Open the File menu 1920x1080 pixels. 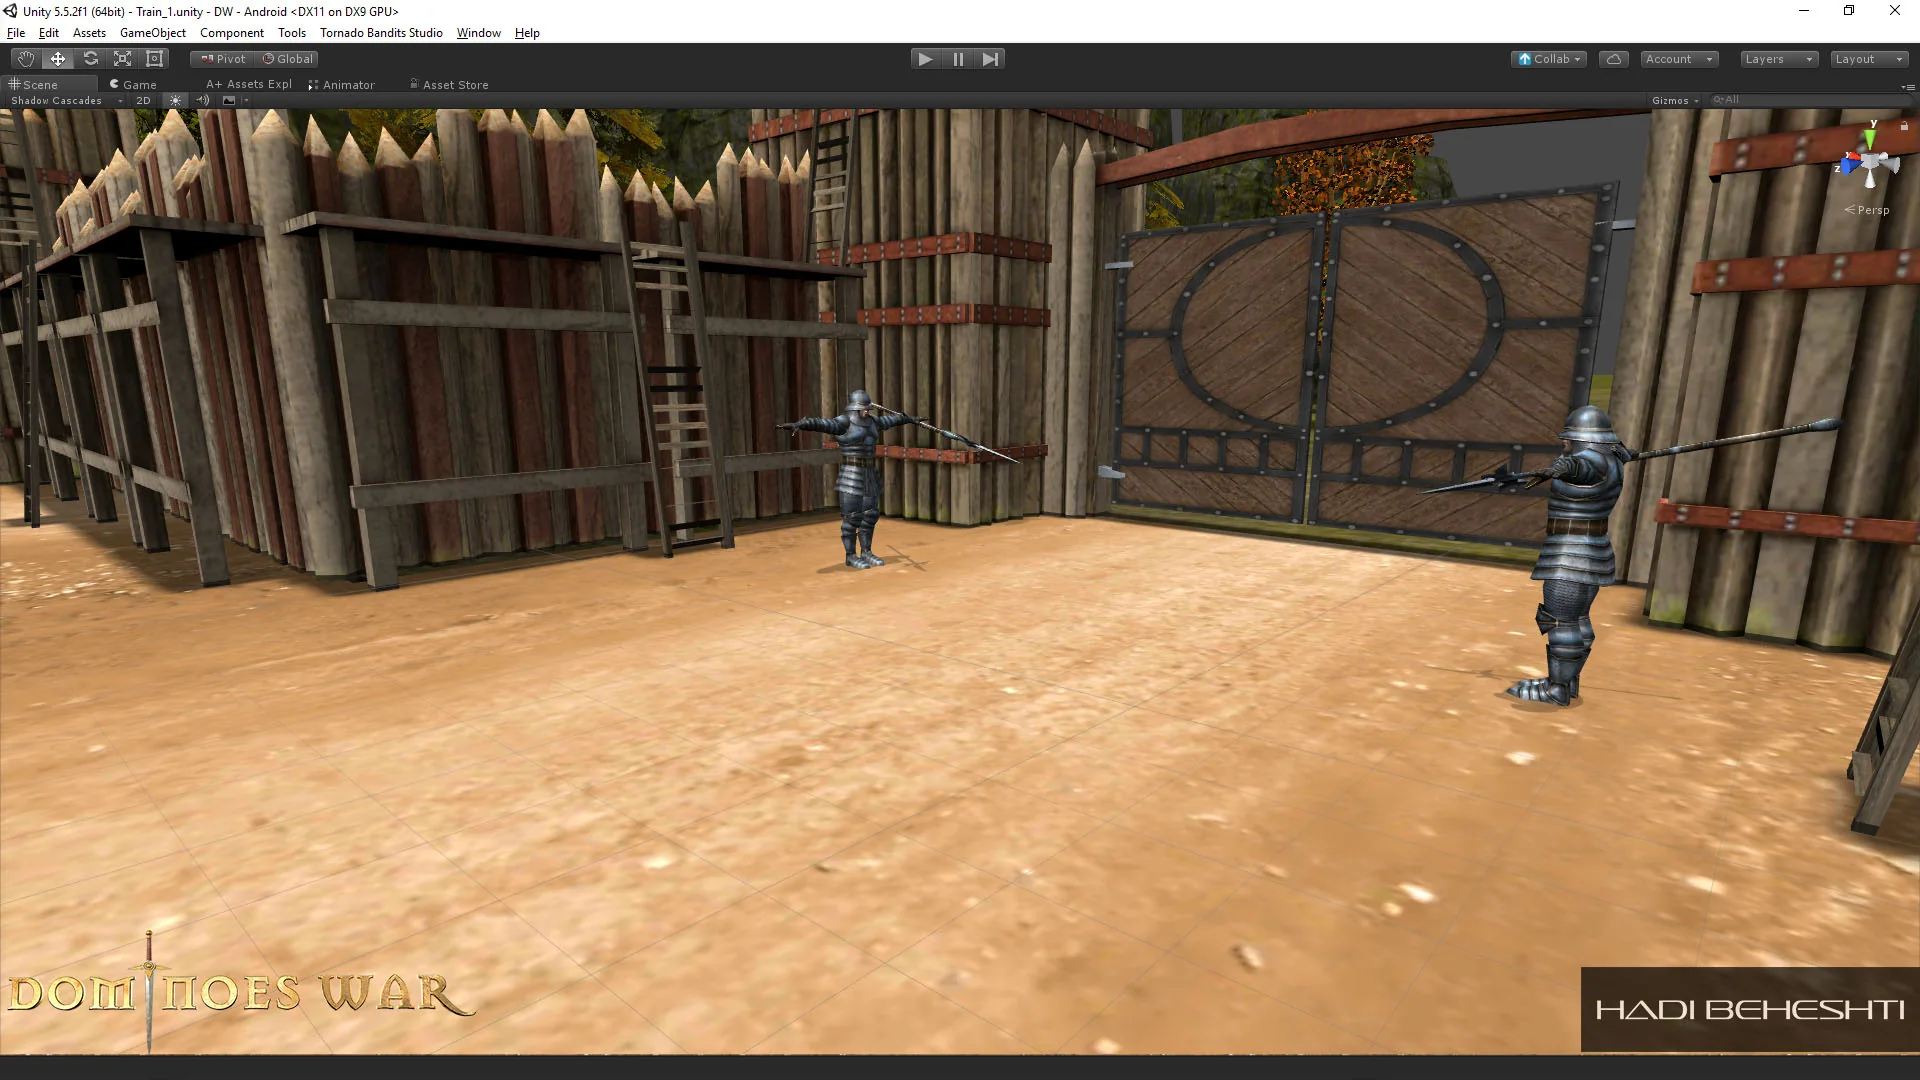[16, 33]
